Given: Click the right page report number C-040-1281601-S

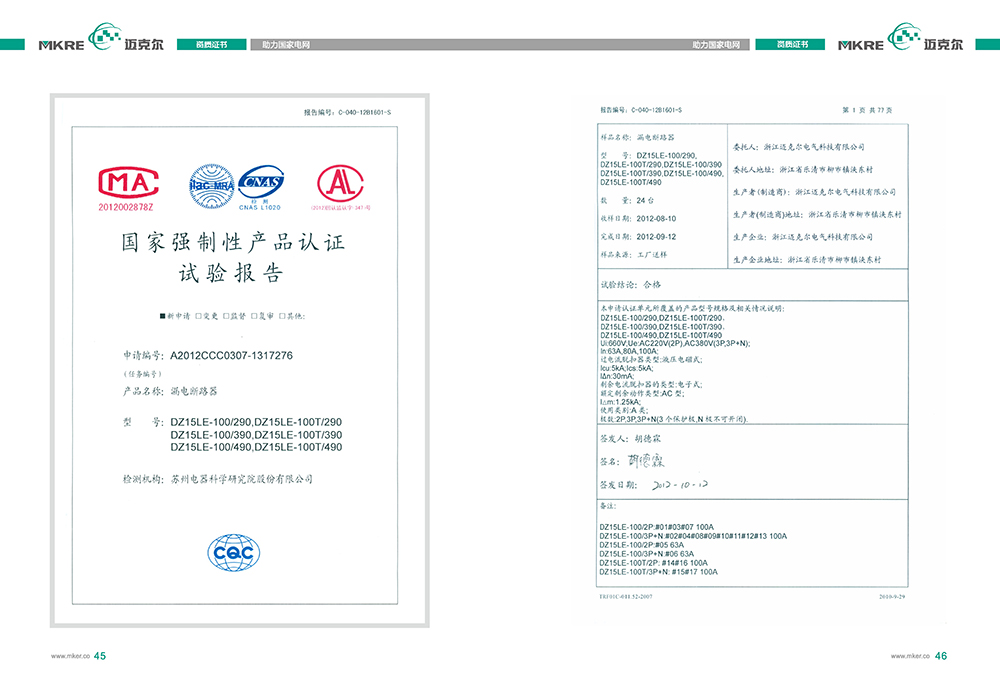Looking at the screenshot, I should click(x=656, y=110).
